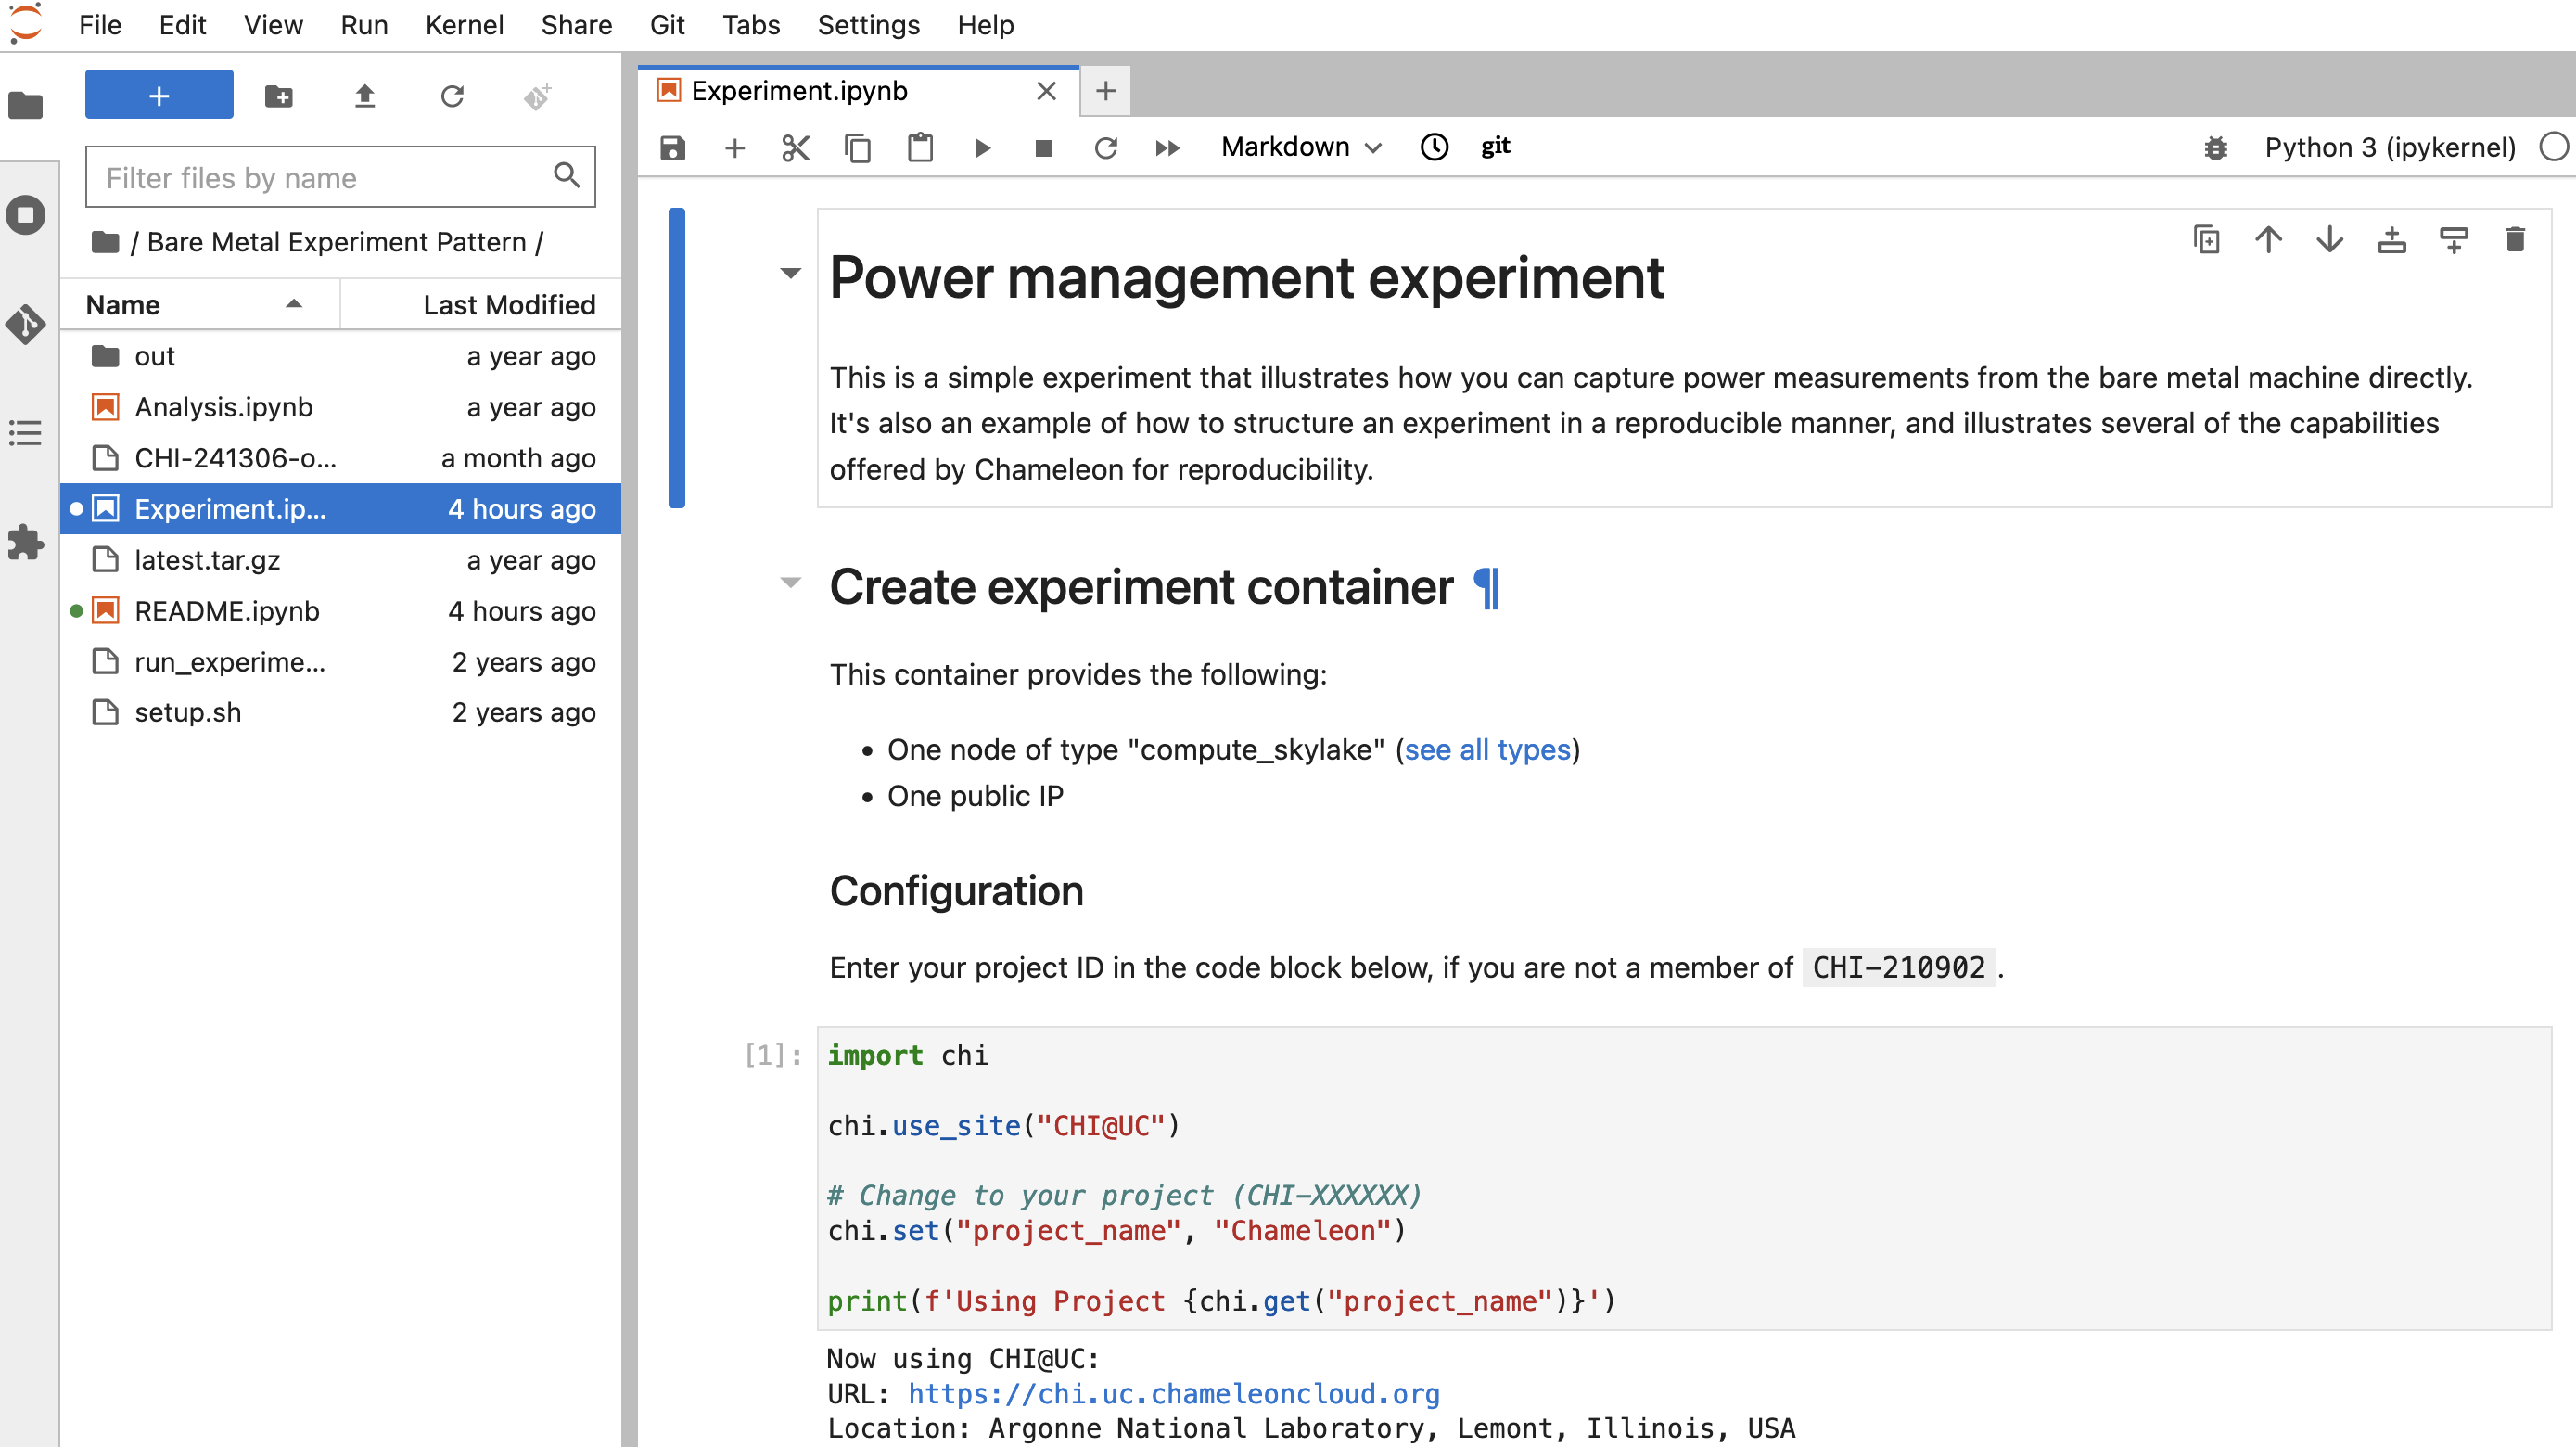Select setup.sh file

point(340,712)
